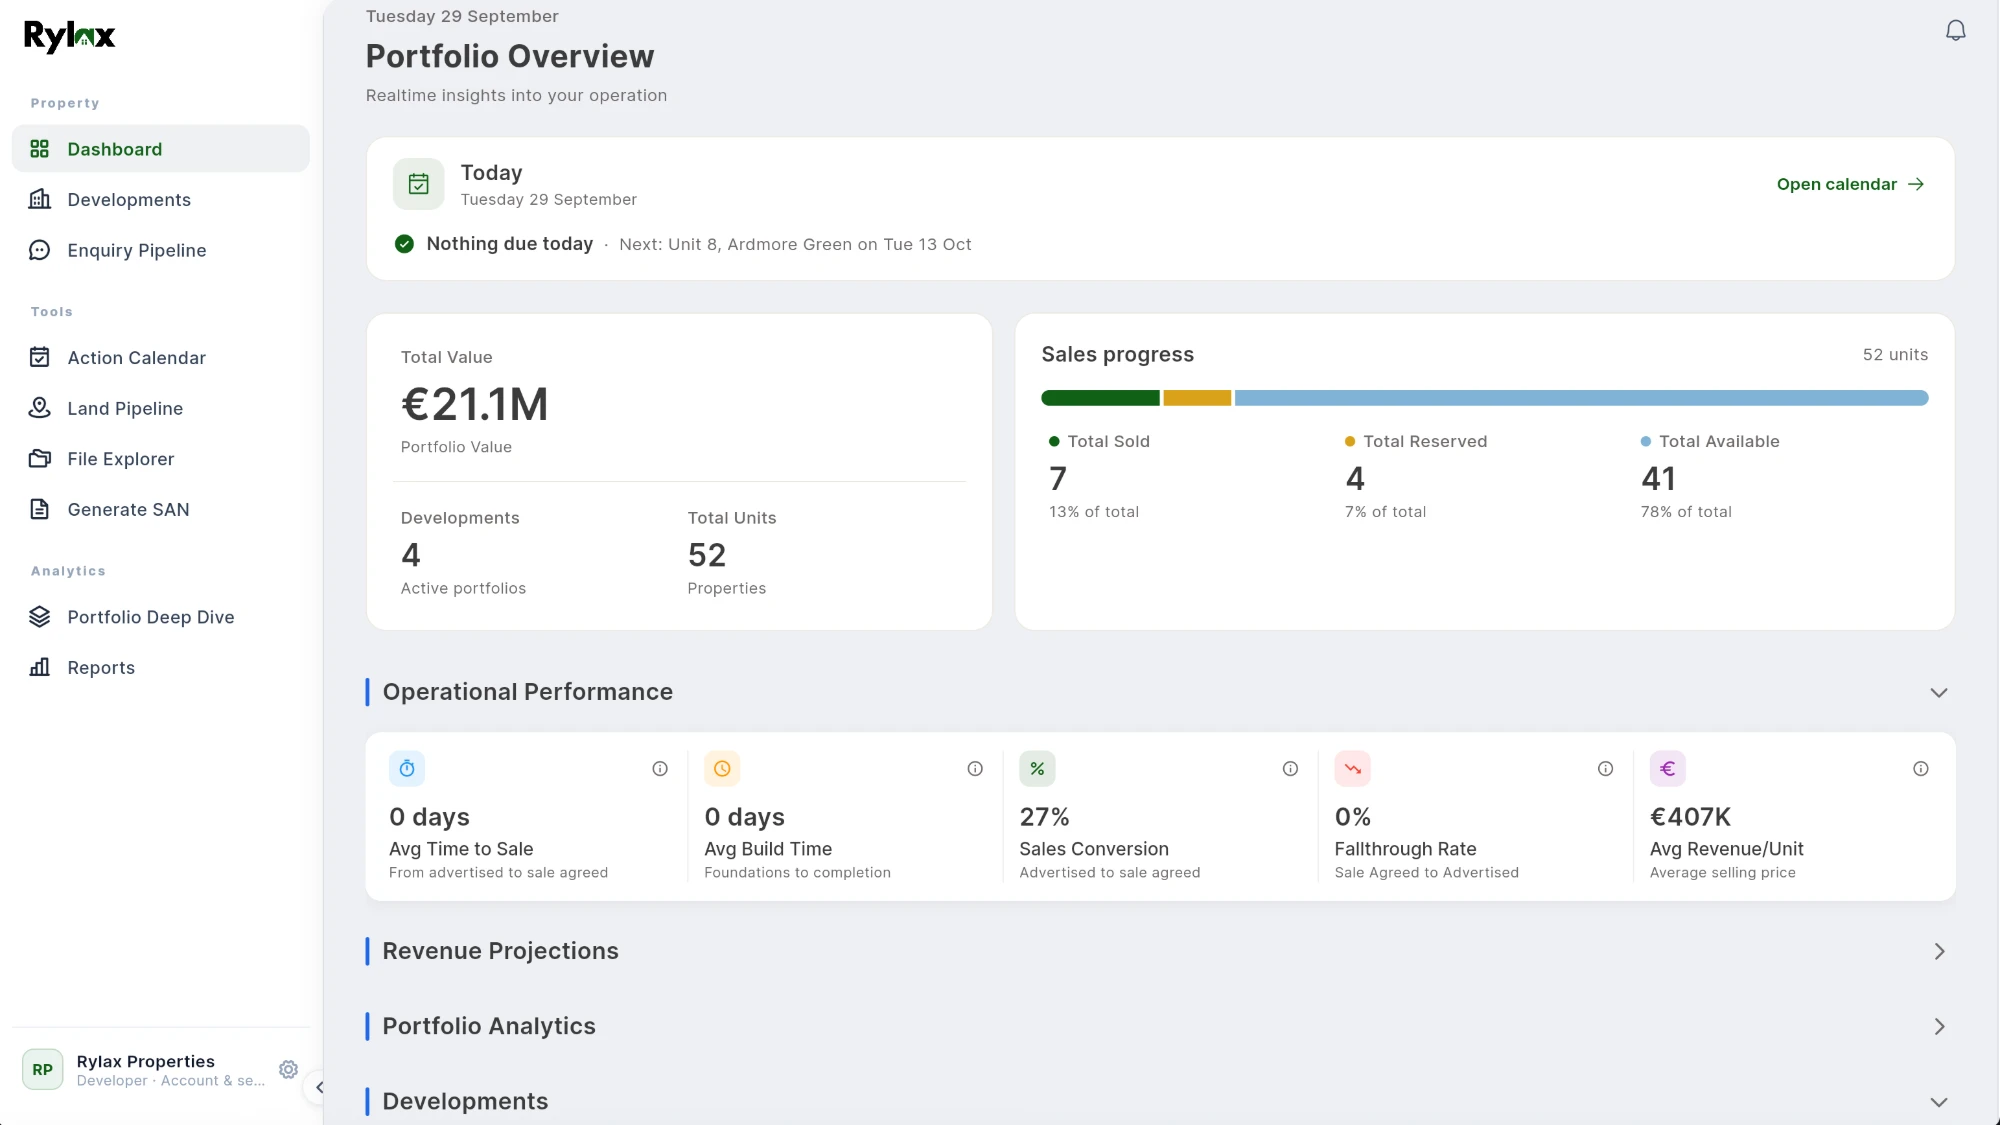
Task: Click the 78% of total label
Action: pyautogui.click(x=1686, y=512)
